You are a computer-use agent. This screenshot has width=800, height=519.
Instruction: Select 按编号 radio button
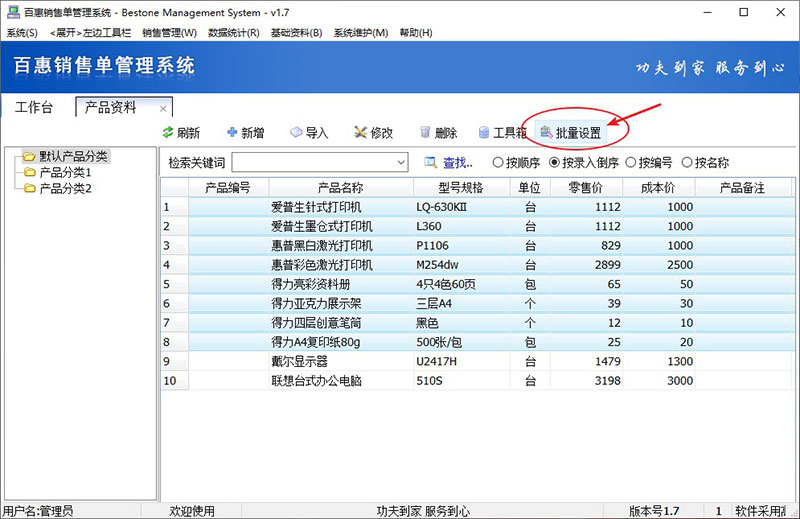coord(631,163)
